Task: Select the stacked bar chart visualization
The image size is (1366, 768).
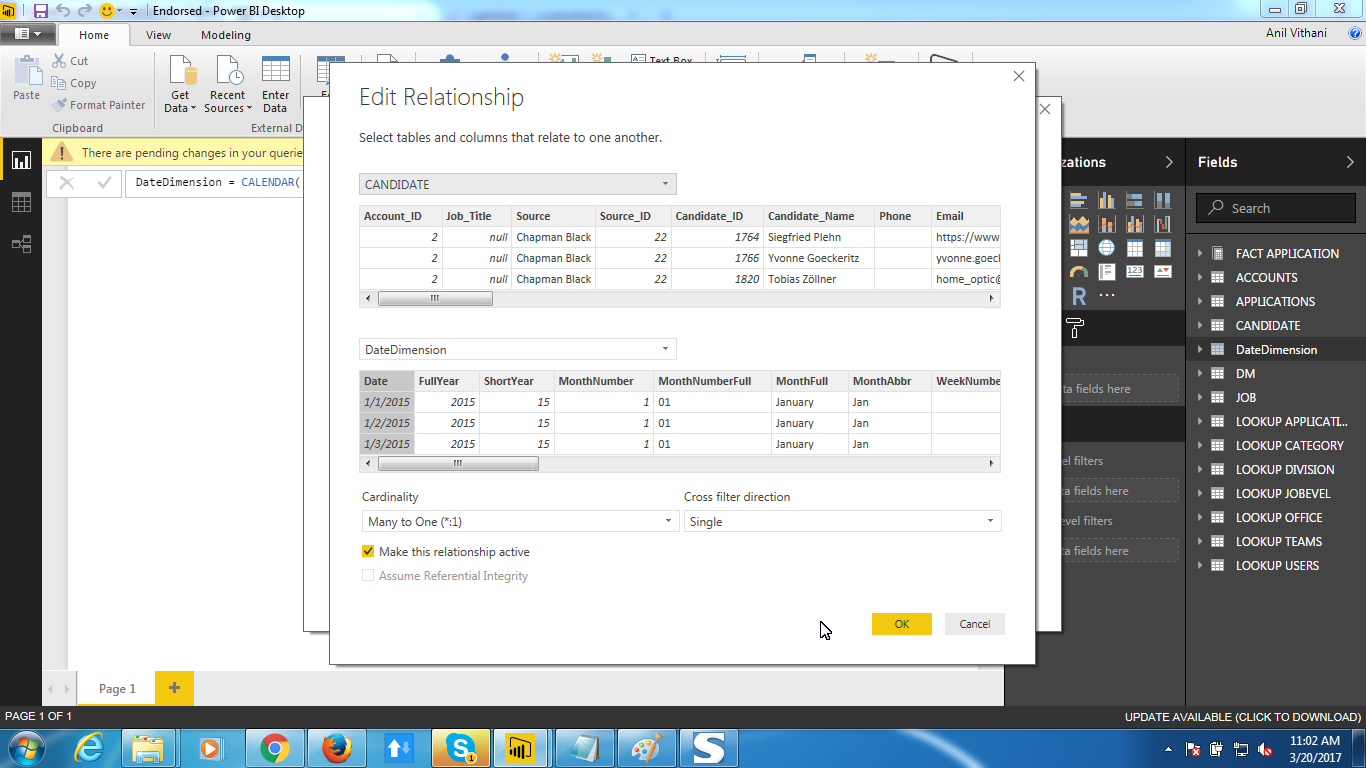Action: pyautogui.click(x=1078, y=200)
